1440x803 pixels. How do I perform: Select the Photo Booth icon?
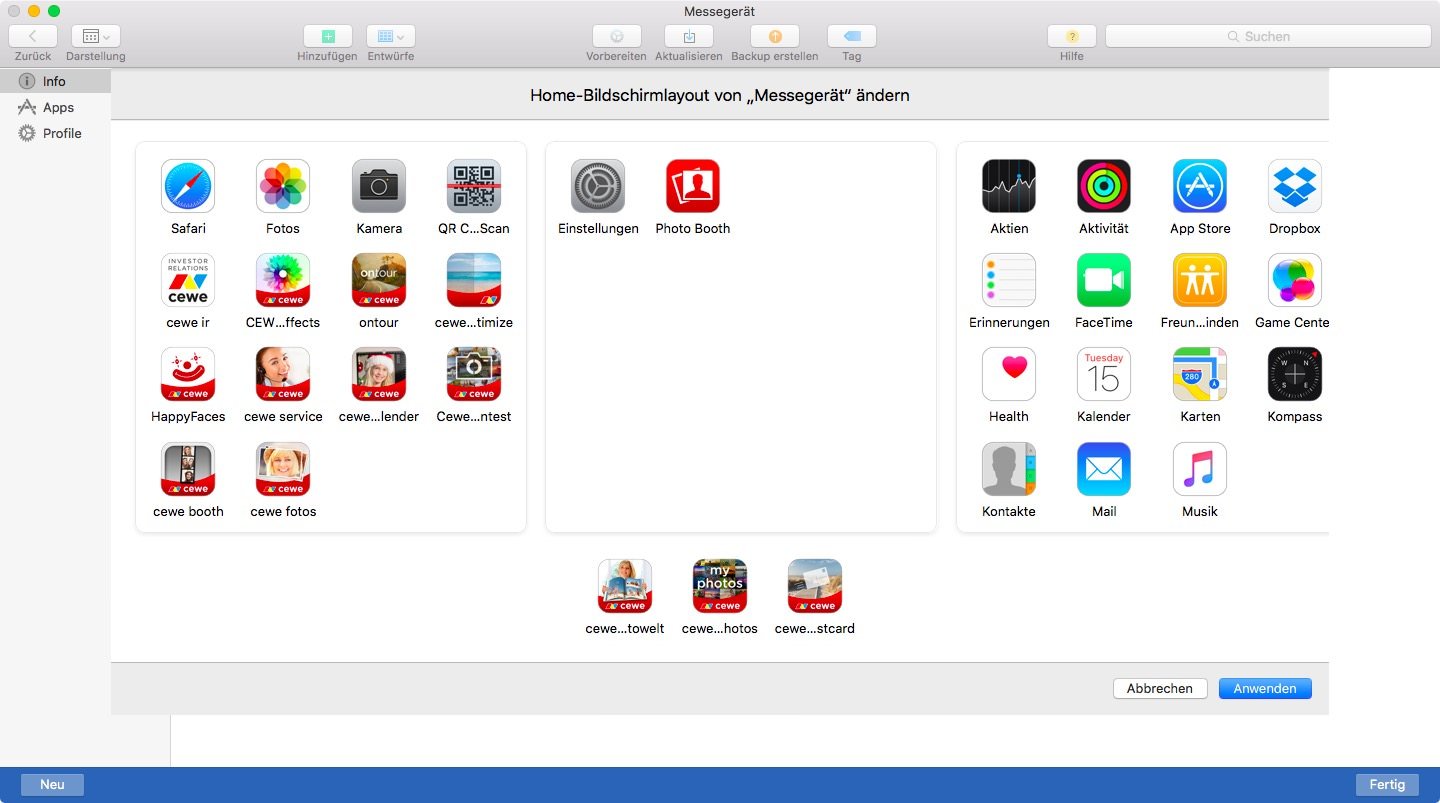[x=693, y=186]
